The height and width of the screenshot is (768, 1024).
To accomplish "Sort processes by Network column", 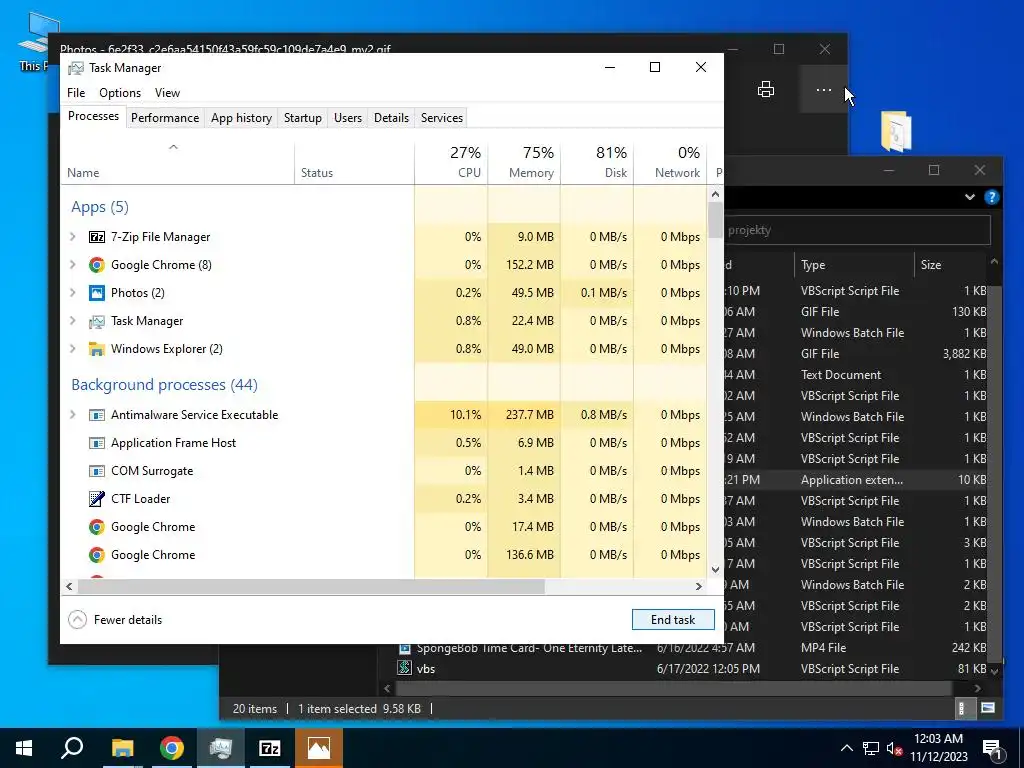I will coord(670,162).
